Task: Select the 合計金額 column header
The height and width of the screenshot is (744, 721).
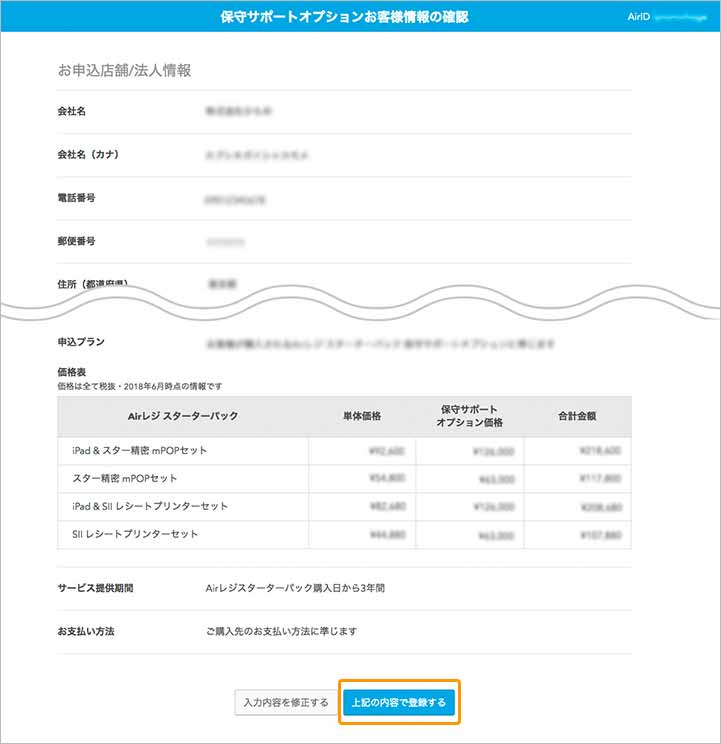Action: pyautogui.click(x=577, y=415)
